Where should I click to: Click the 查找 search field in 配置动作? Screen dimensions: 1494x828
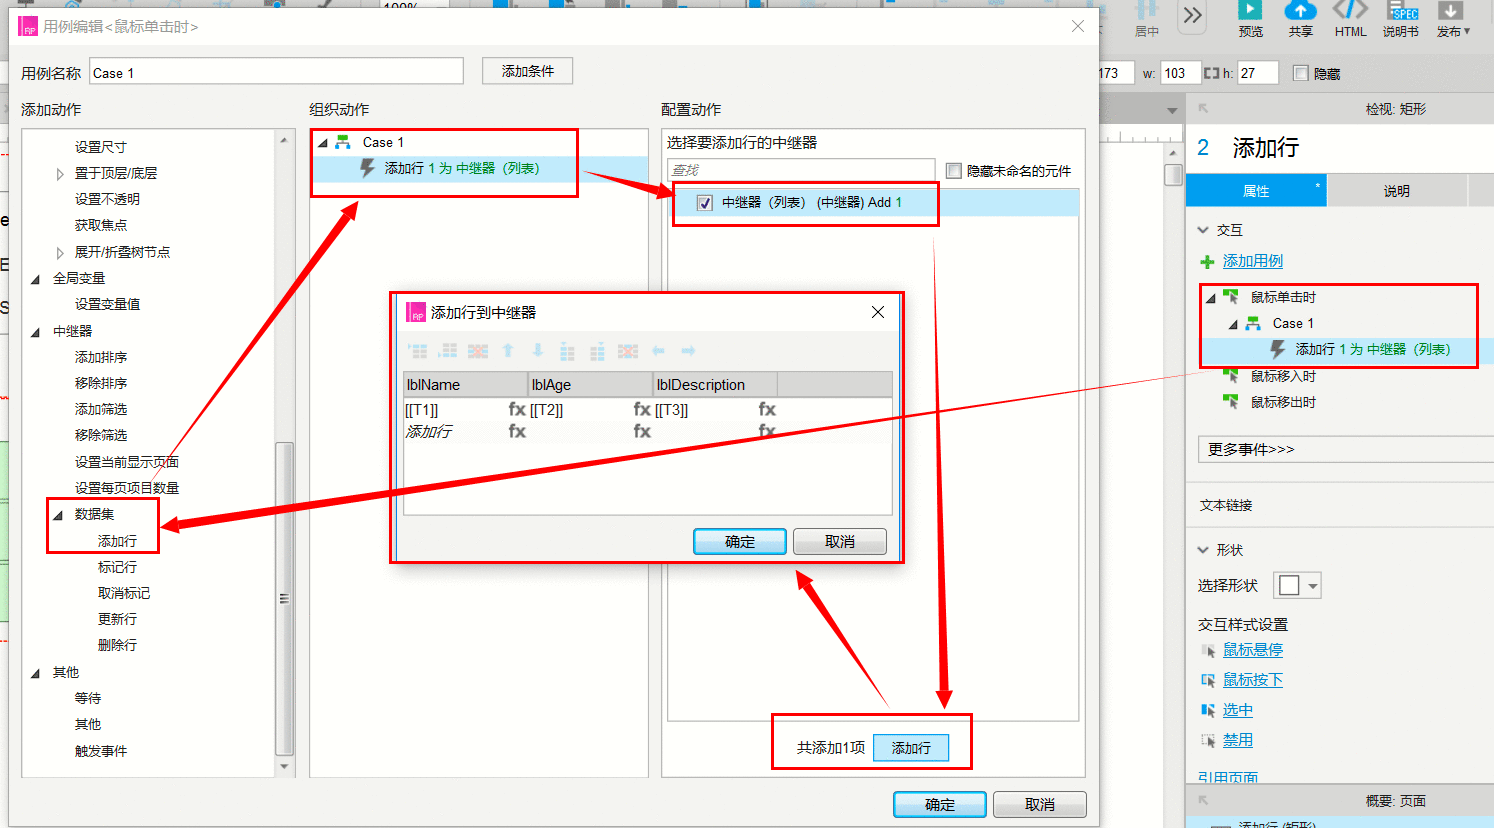801,171
